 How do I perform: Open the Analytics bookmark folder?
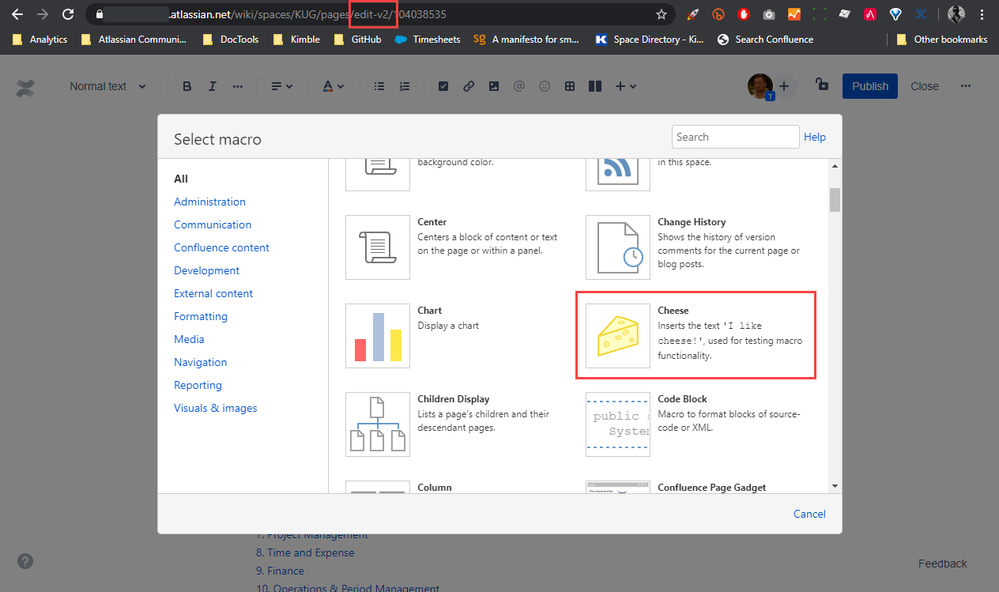[x=40, y=40]
